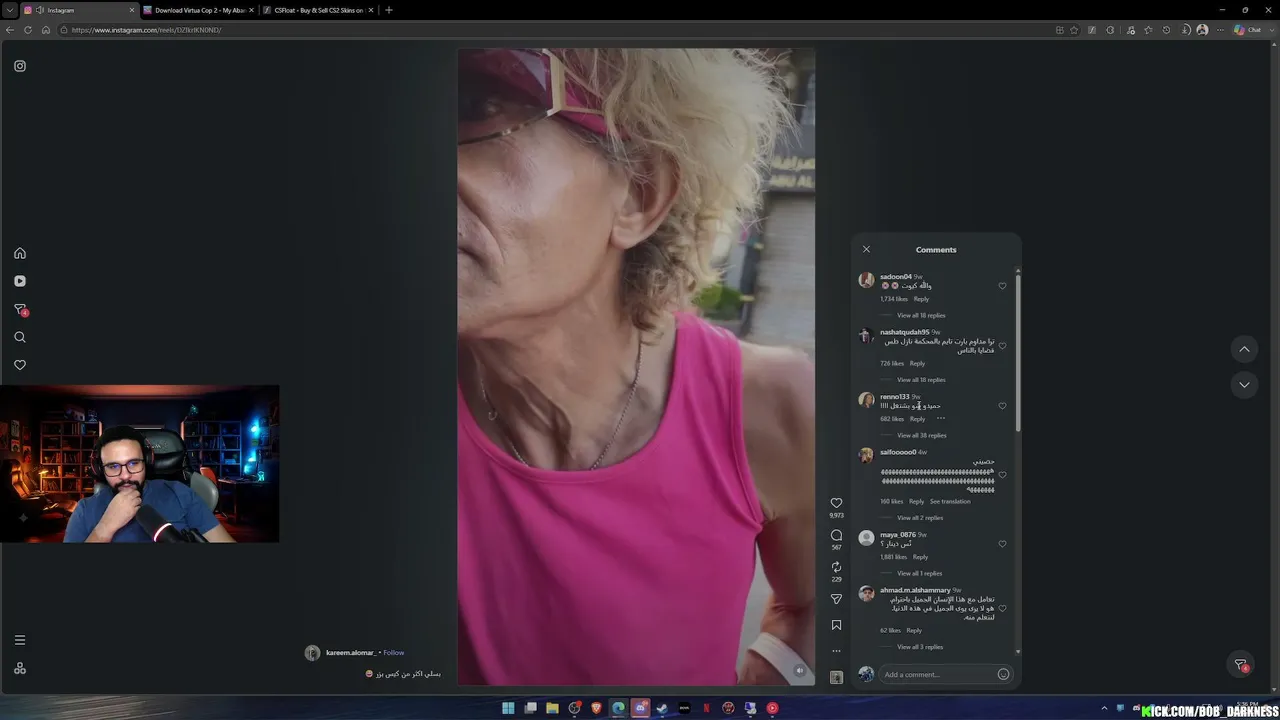
Task: Go to Instagram Home in sidebar
Action: [20, 253]
